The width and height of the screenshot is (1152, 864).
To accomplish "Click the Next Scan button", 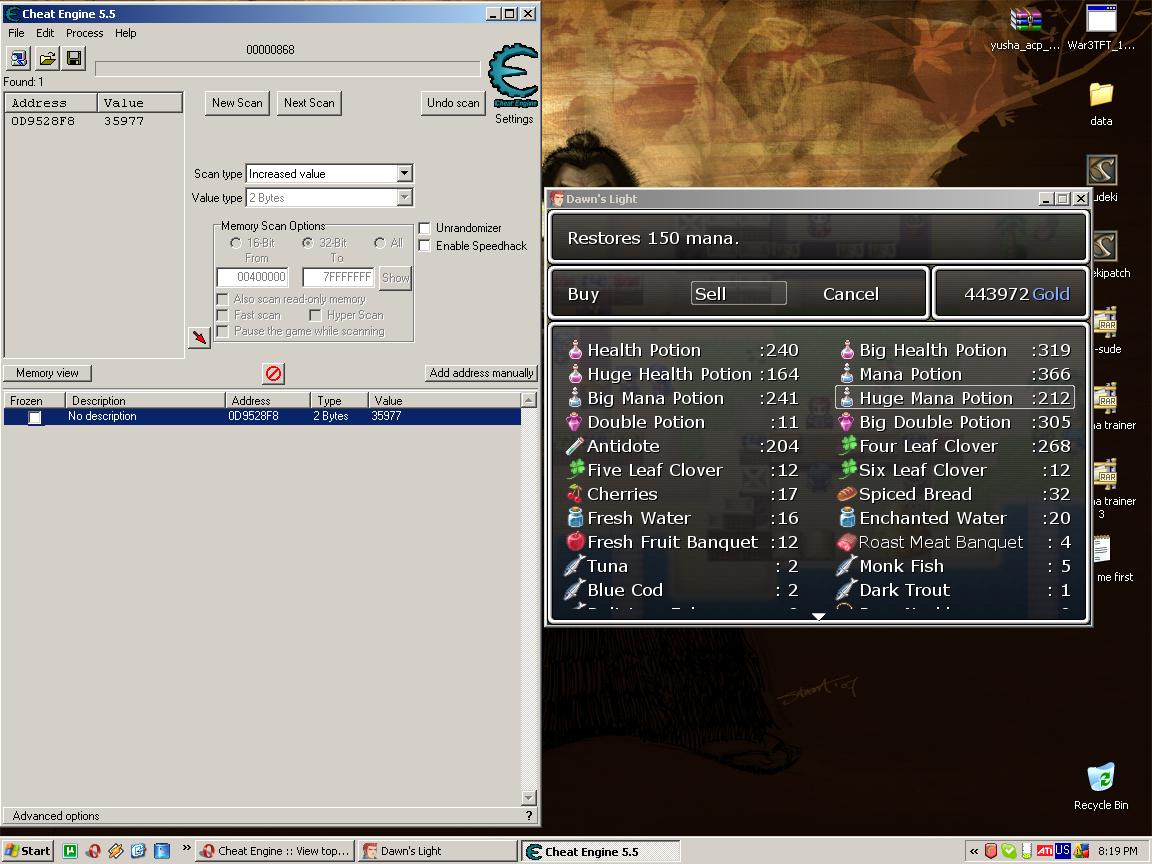I will (x=309, y=103).
